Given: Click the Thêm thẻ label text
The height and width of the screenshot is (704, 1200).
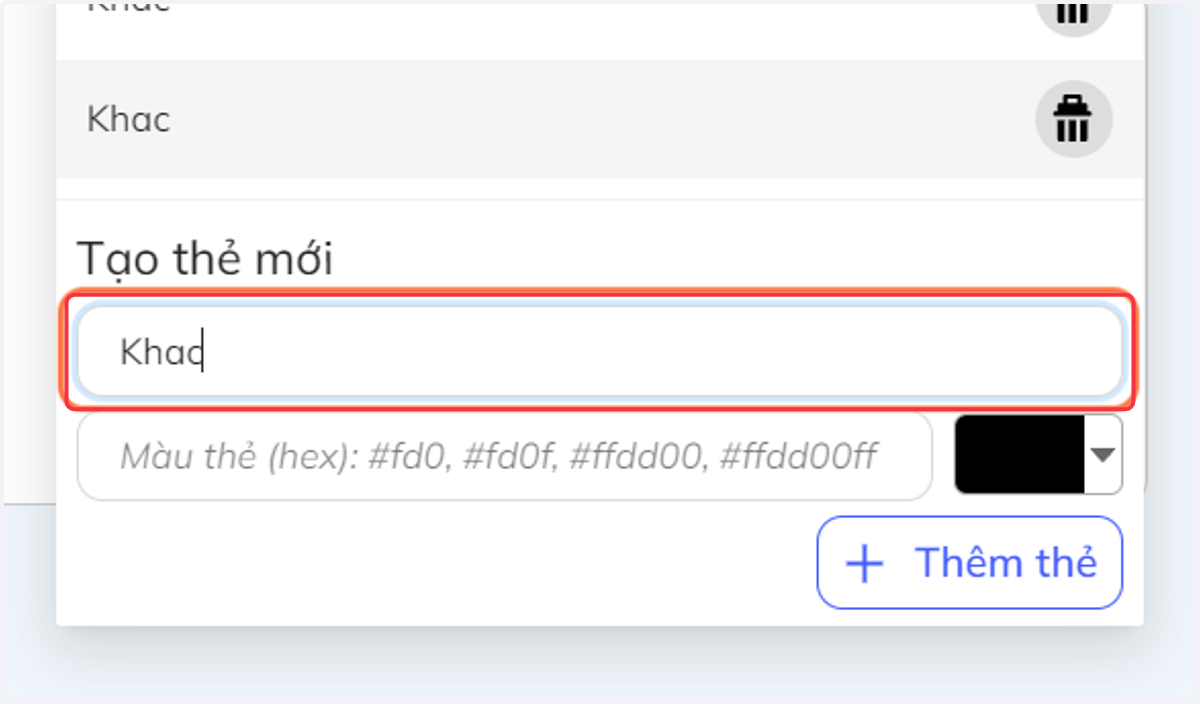Looking at the screenshot, I should (1006, 562).
